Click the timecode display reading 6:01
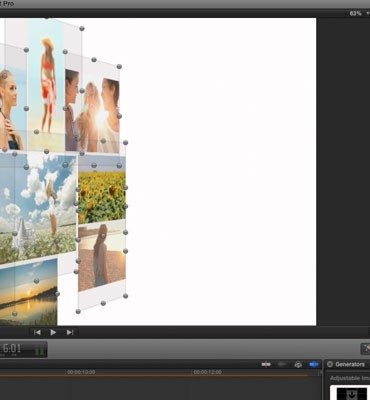The image size is (370, 400). 12,349
